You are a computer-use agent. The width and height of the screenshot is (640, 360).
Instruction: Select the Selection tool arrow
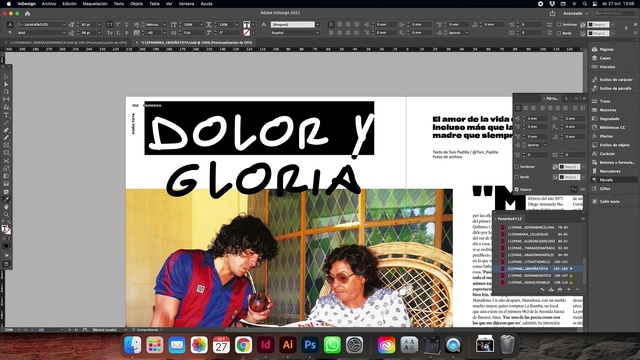click(x=6, y=76)
